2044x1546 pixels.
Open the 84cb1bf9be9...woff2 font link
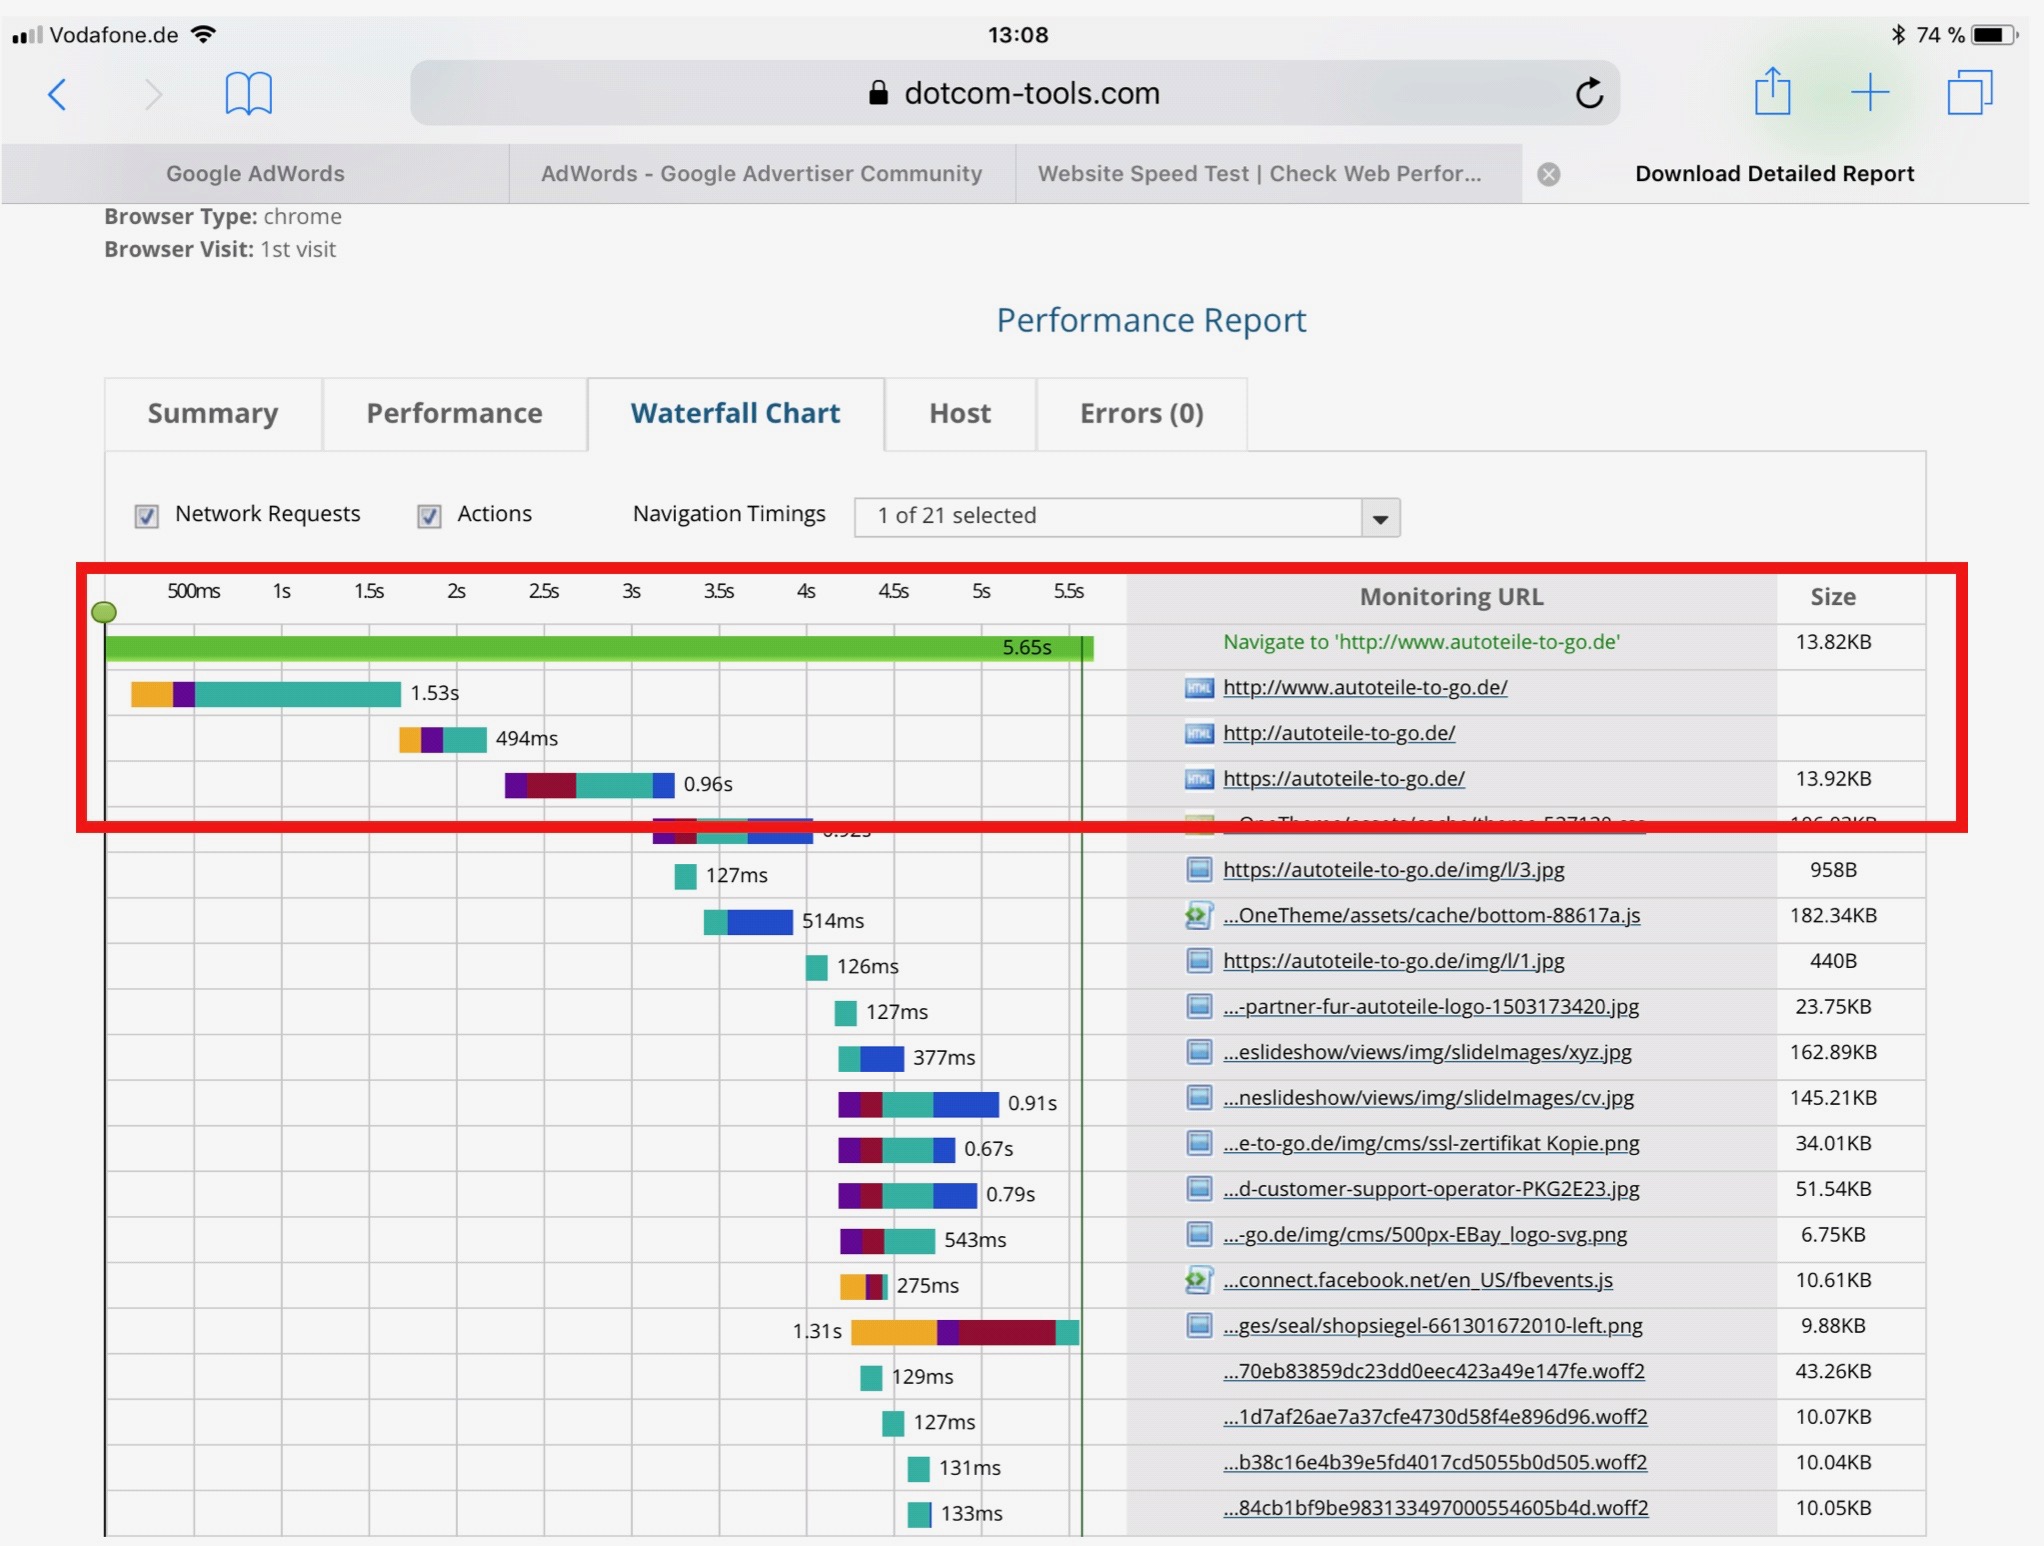pyautogui.click(x=1436, y=1508)
